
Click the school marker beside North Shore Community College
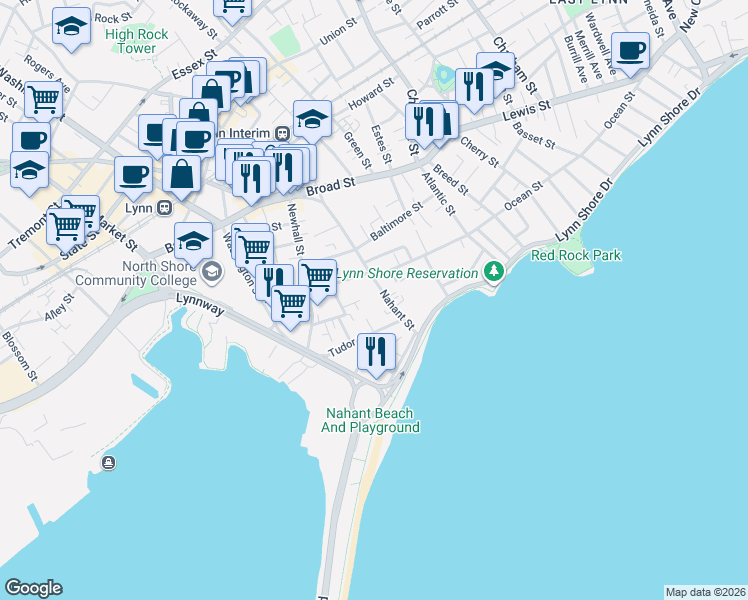tap(193, 242)
